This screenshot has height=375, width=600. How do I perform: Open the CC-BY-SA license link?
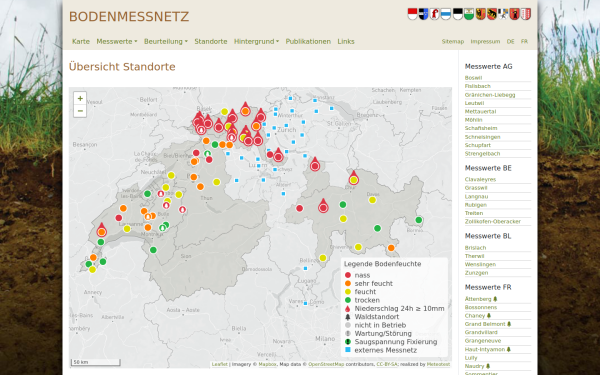click(387, 364)
